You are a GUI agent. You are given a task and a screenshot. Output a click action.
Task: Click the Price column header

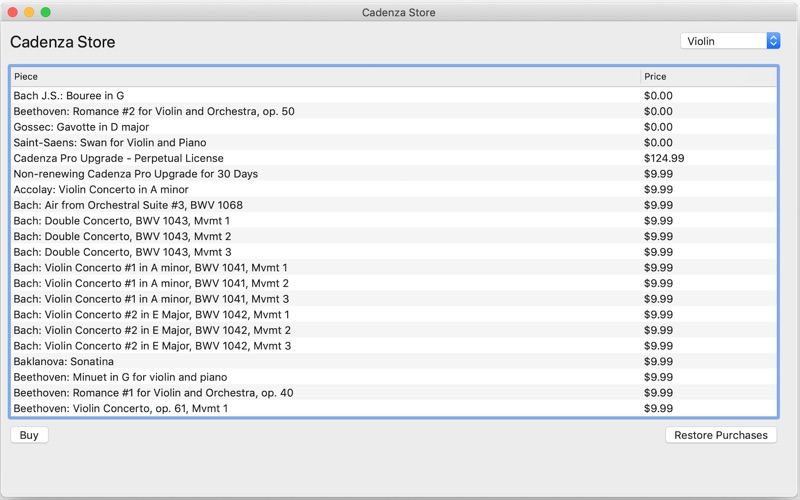709,77
